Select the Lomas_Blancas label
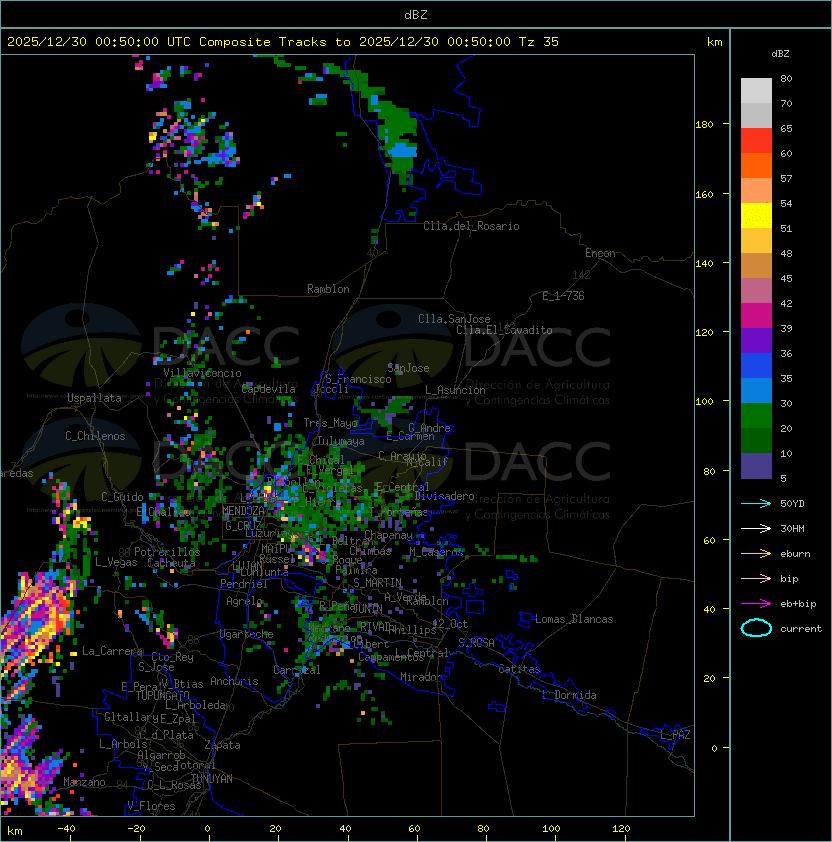 click(574, 619)
